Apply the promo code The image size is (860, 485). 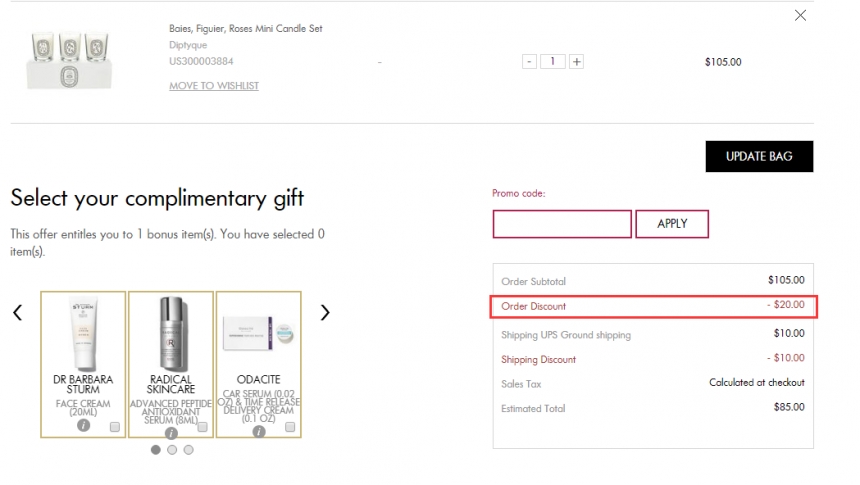pyautogui.click(x=672, y=224)
